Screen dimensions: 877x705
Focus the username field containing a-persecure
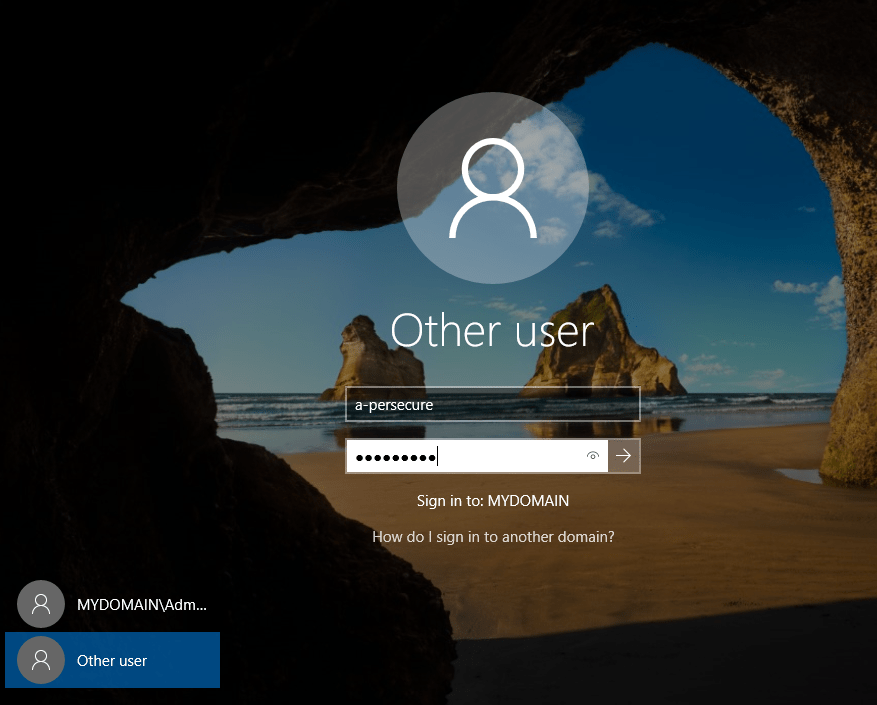[x=492, y=405]
